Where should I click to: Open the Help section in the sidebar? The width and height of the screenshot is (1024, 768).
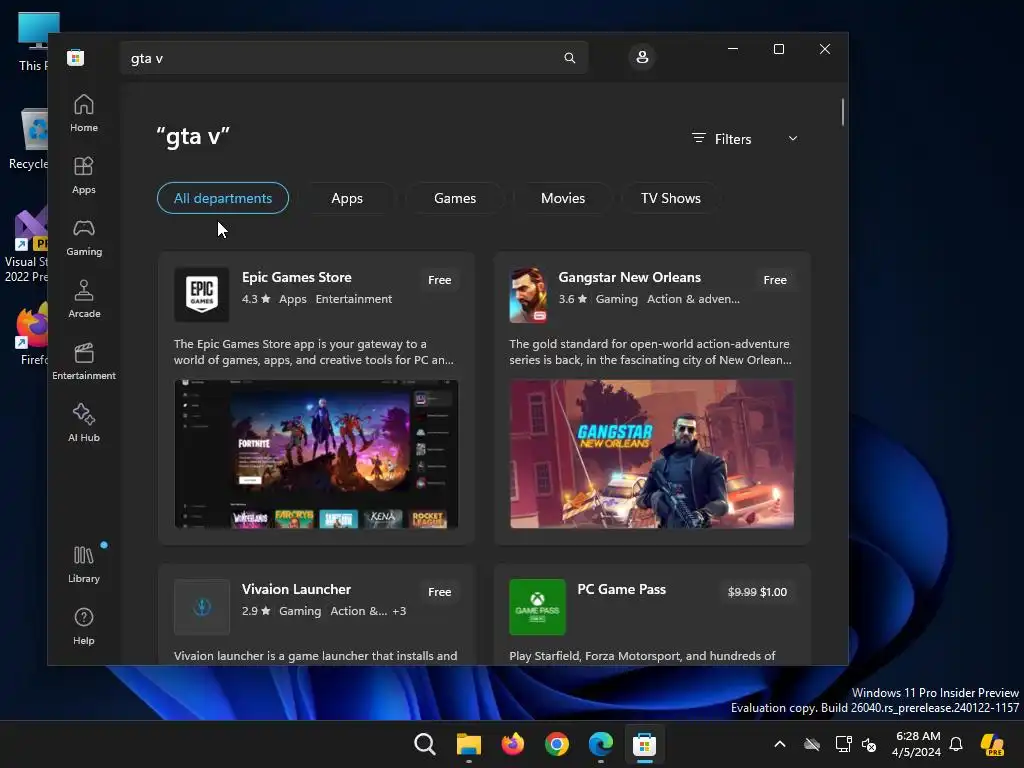[x=84, y=627]
